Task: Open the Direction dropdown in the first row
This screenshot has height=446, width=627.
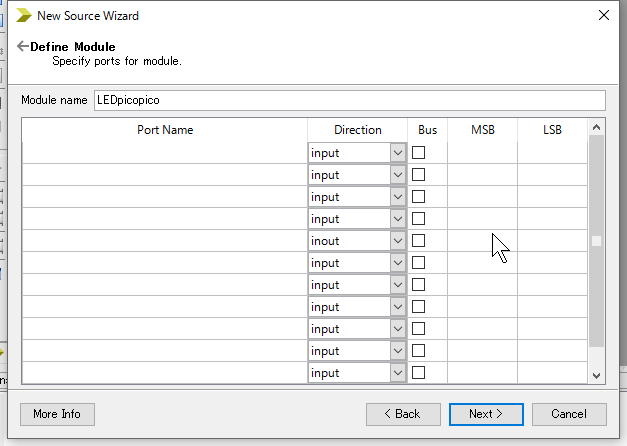Action: [398, 153]
